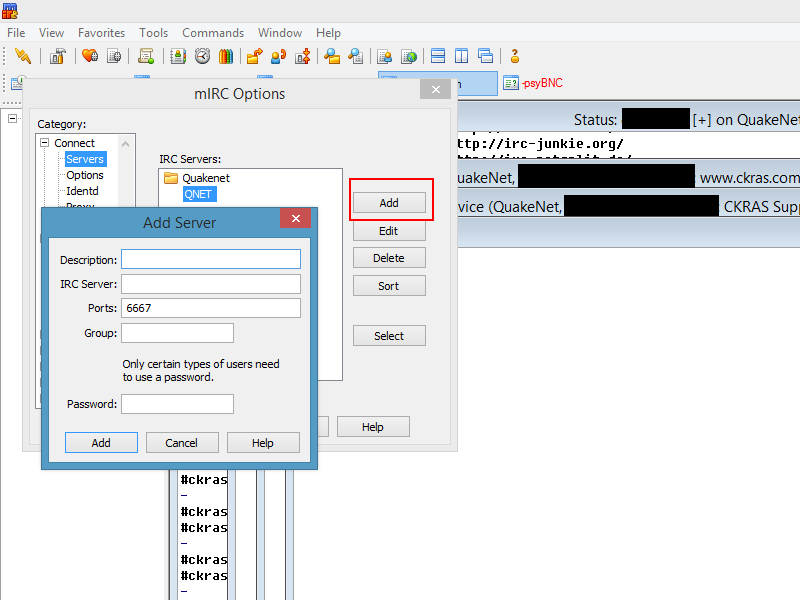800x600 pixels.
Task: Collapse the treebar root node
Action: 12,118
